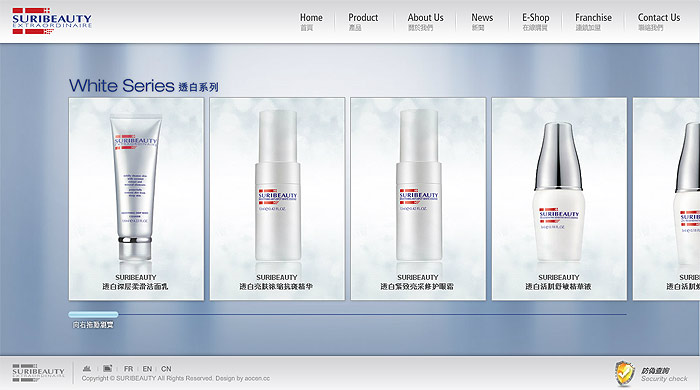This screenshot has height=390, width=700.
Task: Click the security check shield icon
Action: pyautogui.click(x=625, y=373)
